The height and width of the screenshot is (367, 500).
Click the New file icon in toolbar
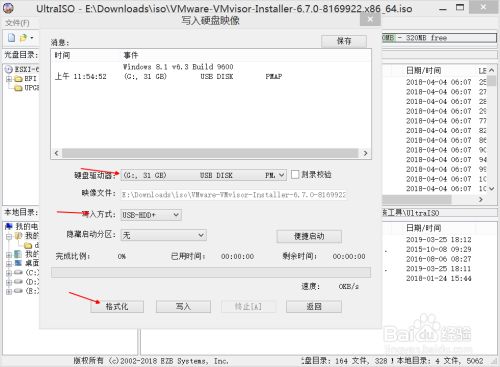[12, 38]
